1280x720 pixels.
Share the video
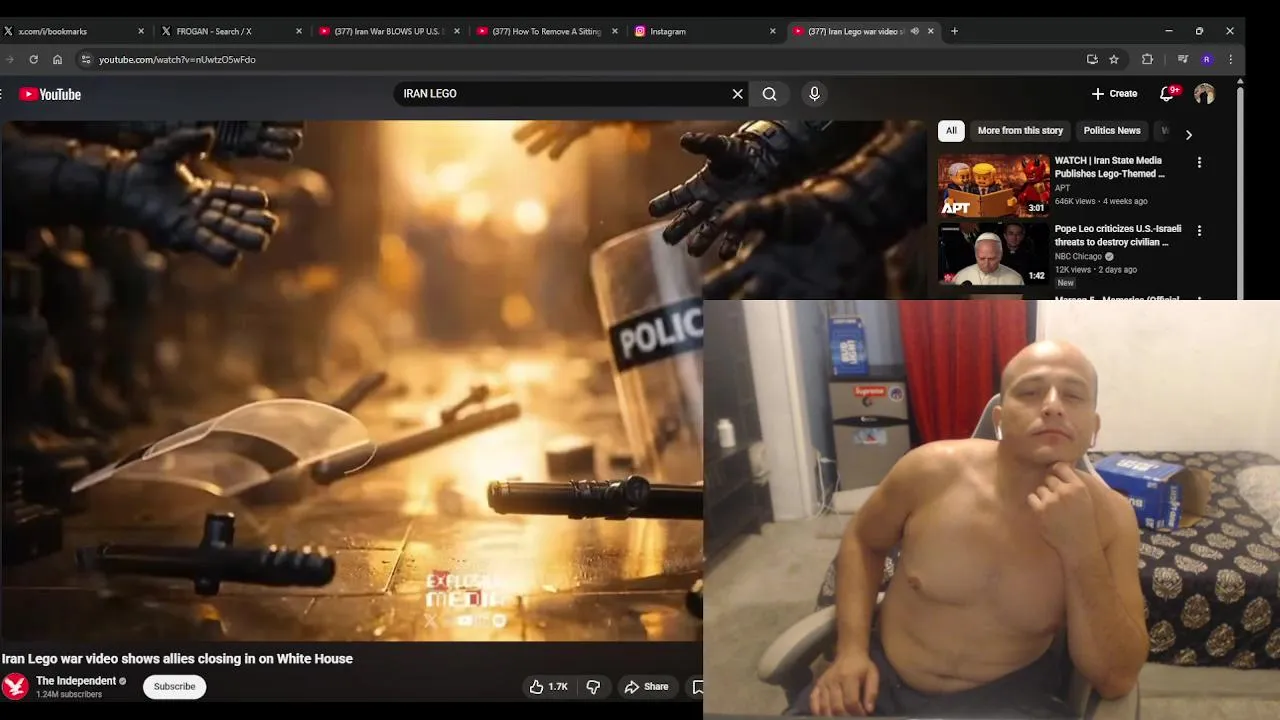pyautogui.click(x=646, y=687)
